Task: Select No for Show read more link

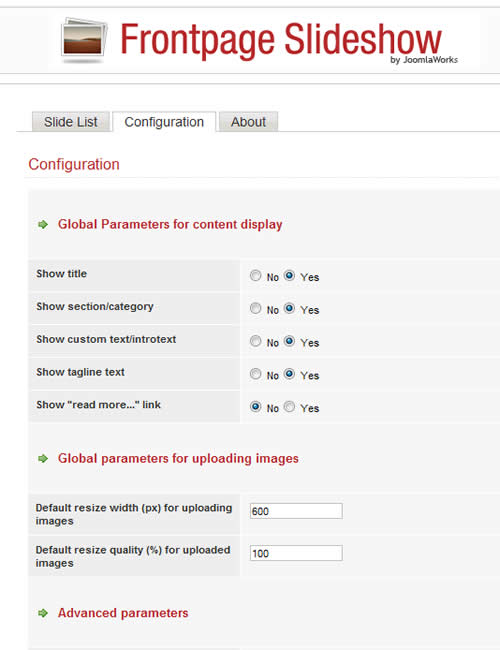Action: (x=255, y=407)
